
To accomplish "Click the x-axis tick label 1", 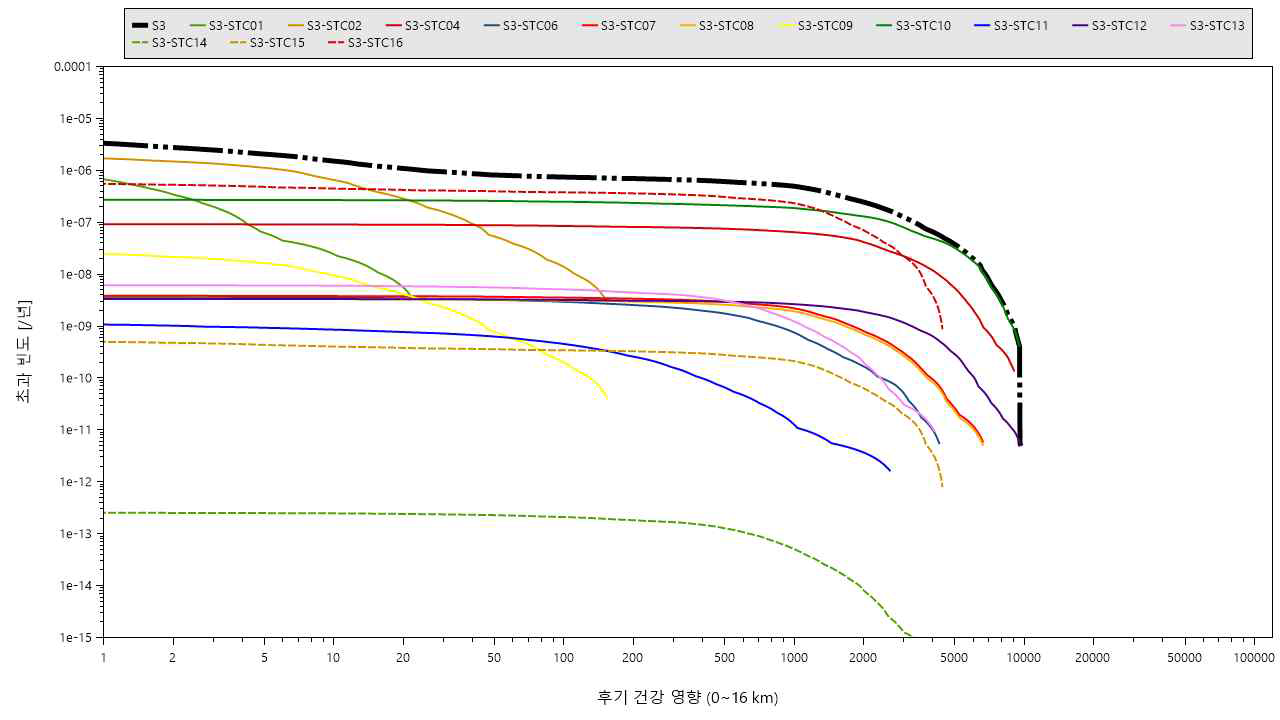I will pos(103,658).
